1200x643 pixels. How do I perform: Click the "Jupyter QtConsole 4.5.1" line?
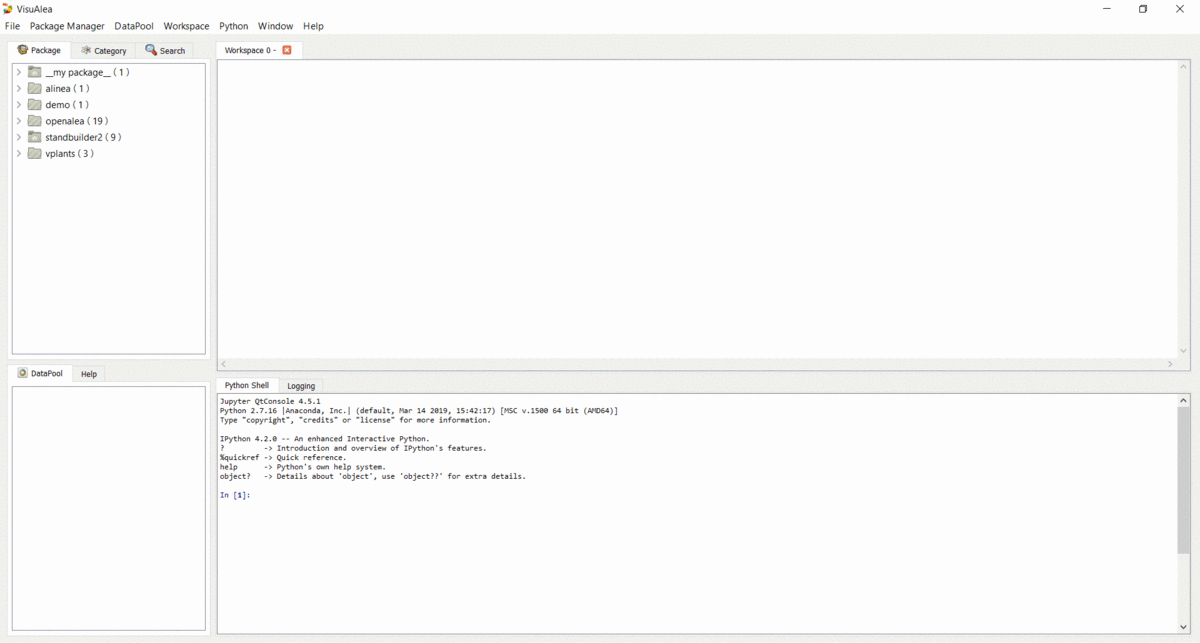coord(270,401)
